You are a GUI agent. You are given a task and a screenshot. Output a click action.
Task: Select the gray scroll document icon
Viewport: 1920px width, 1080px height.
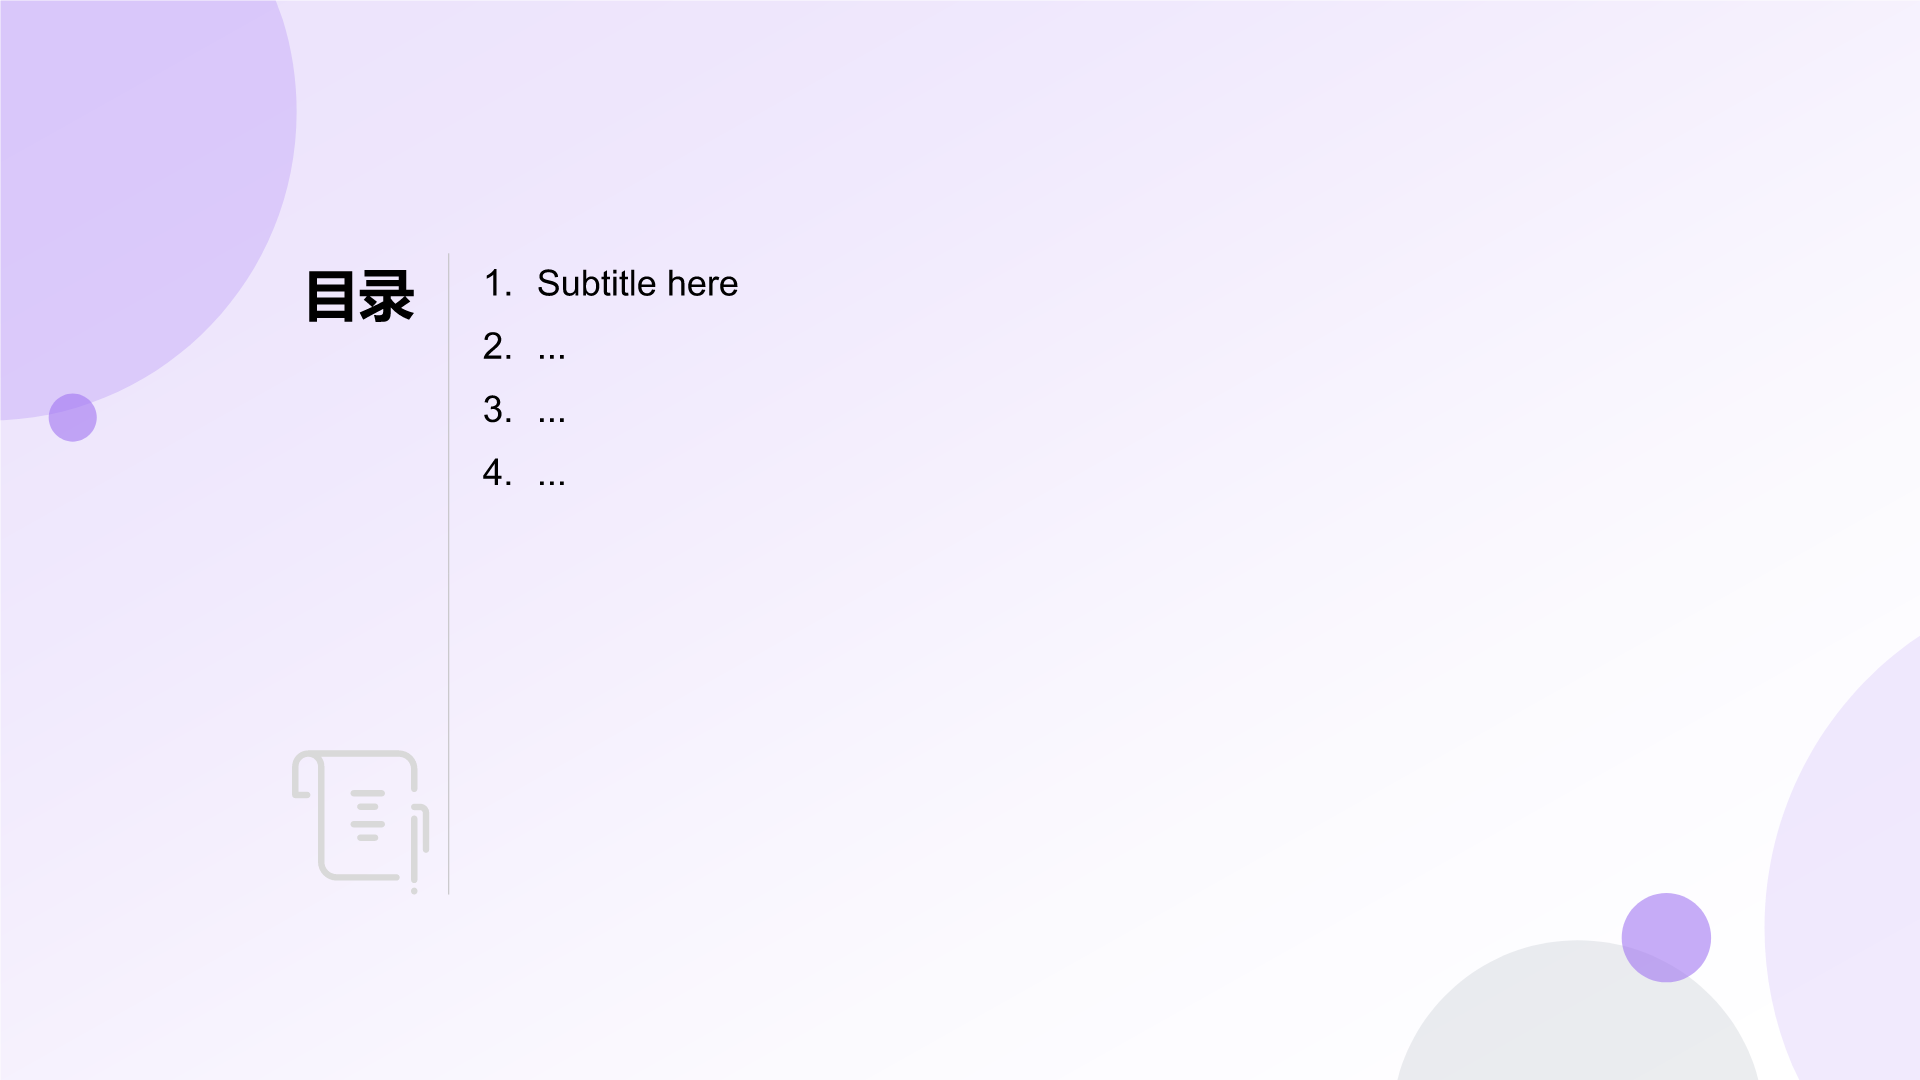361,821
